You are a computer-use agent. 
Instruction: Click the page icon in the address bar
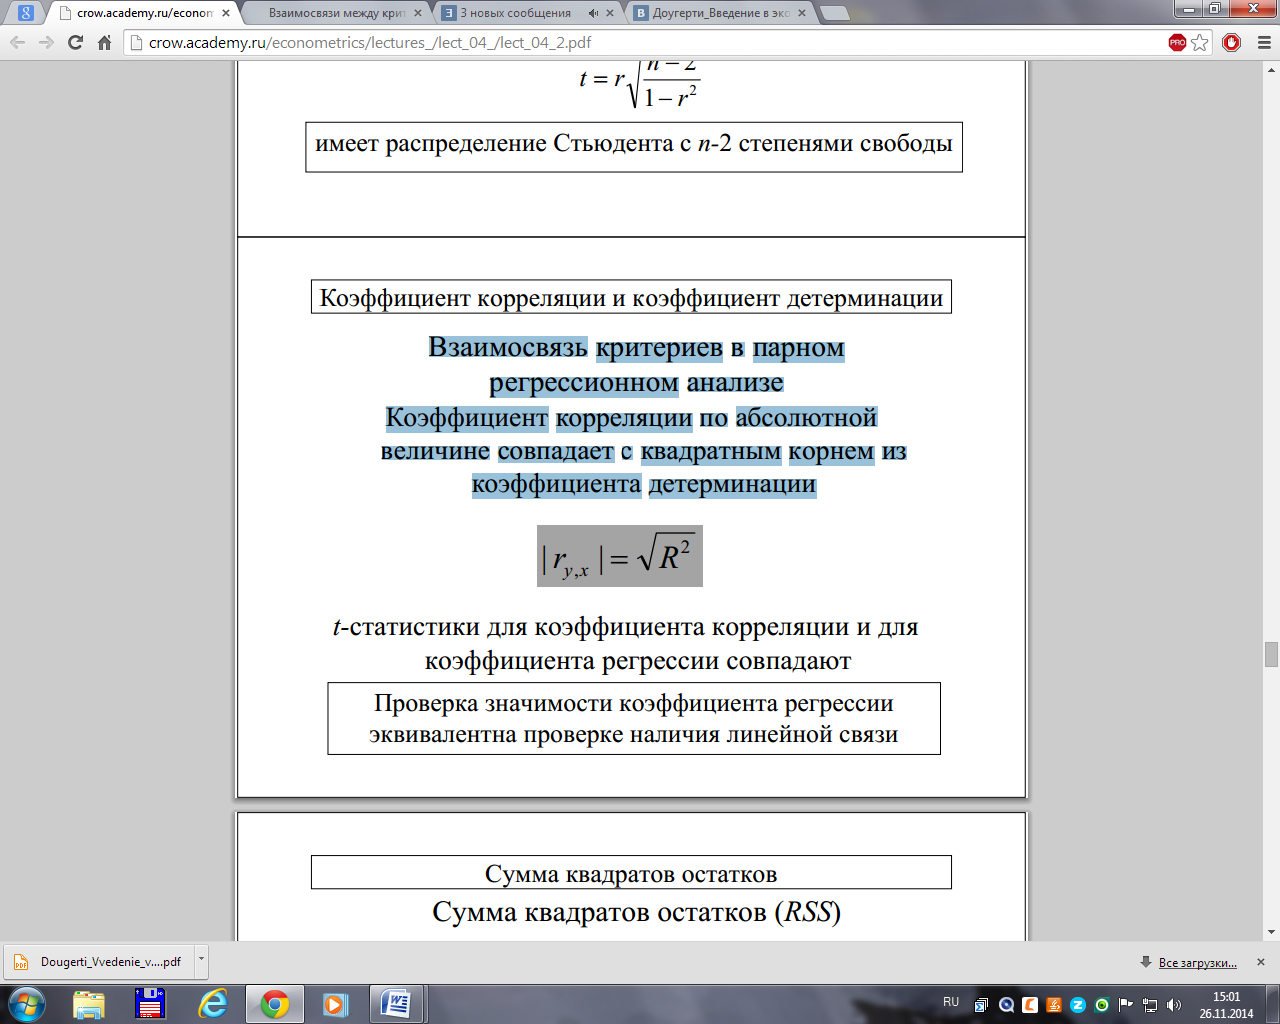coord(137,43)
